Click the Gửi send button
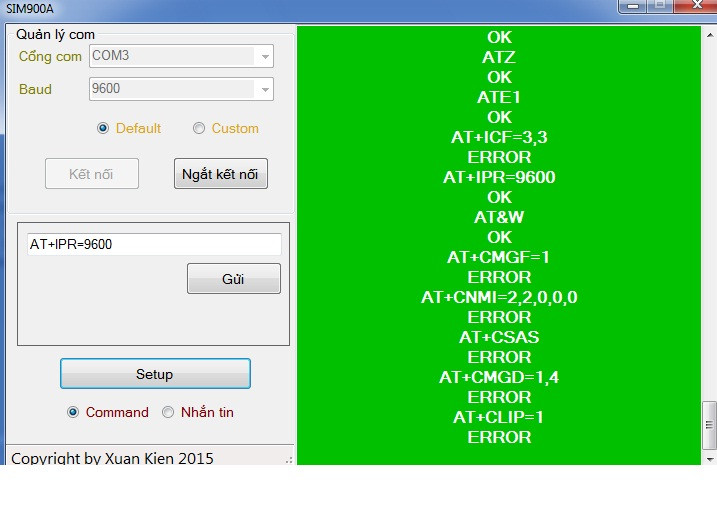 (234, 278)
